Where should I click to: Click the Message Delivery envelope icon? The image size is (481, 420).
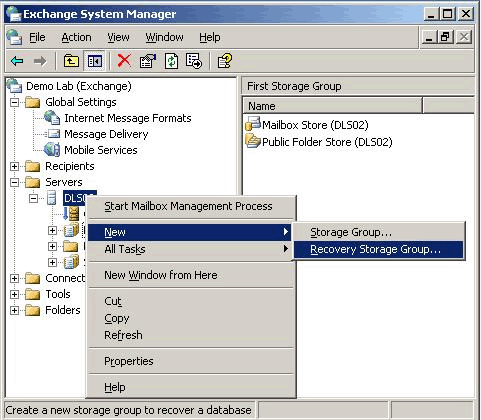[x=52, y=134]
